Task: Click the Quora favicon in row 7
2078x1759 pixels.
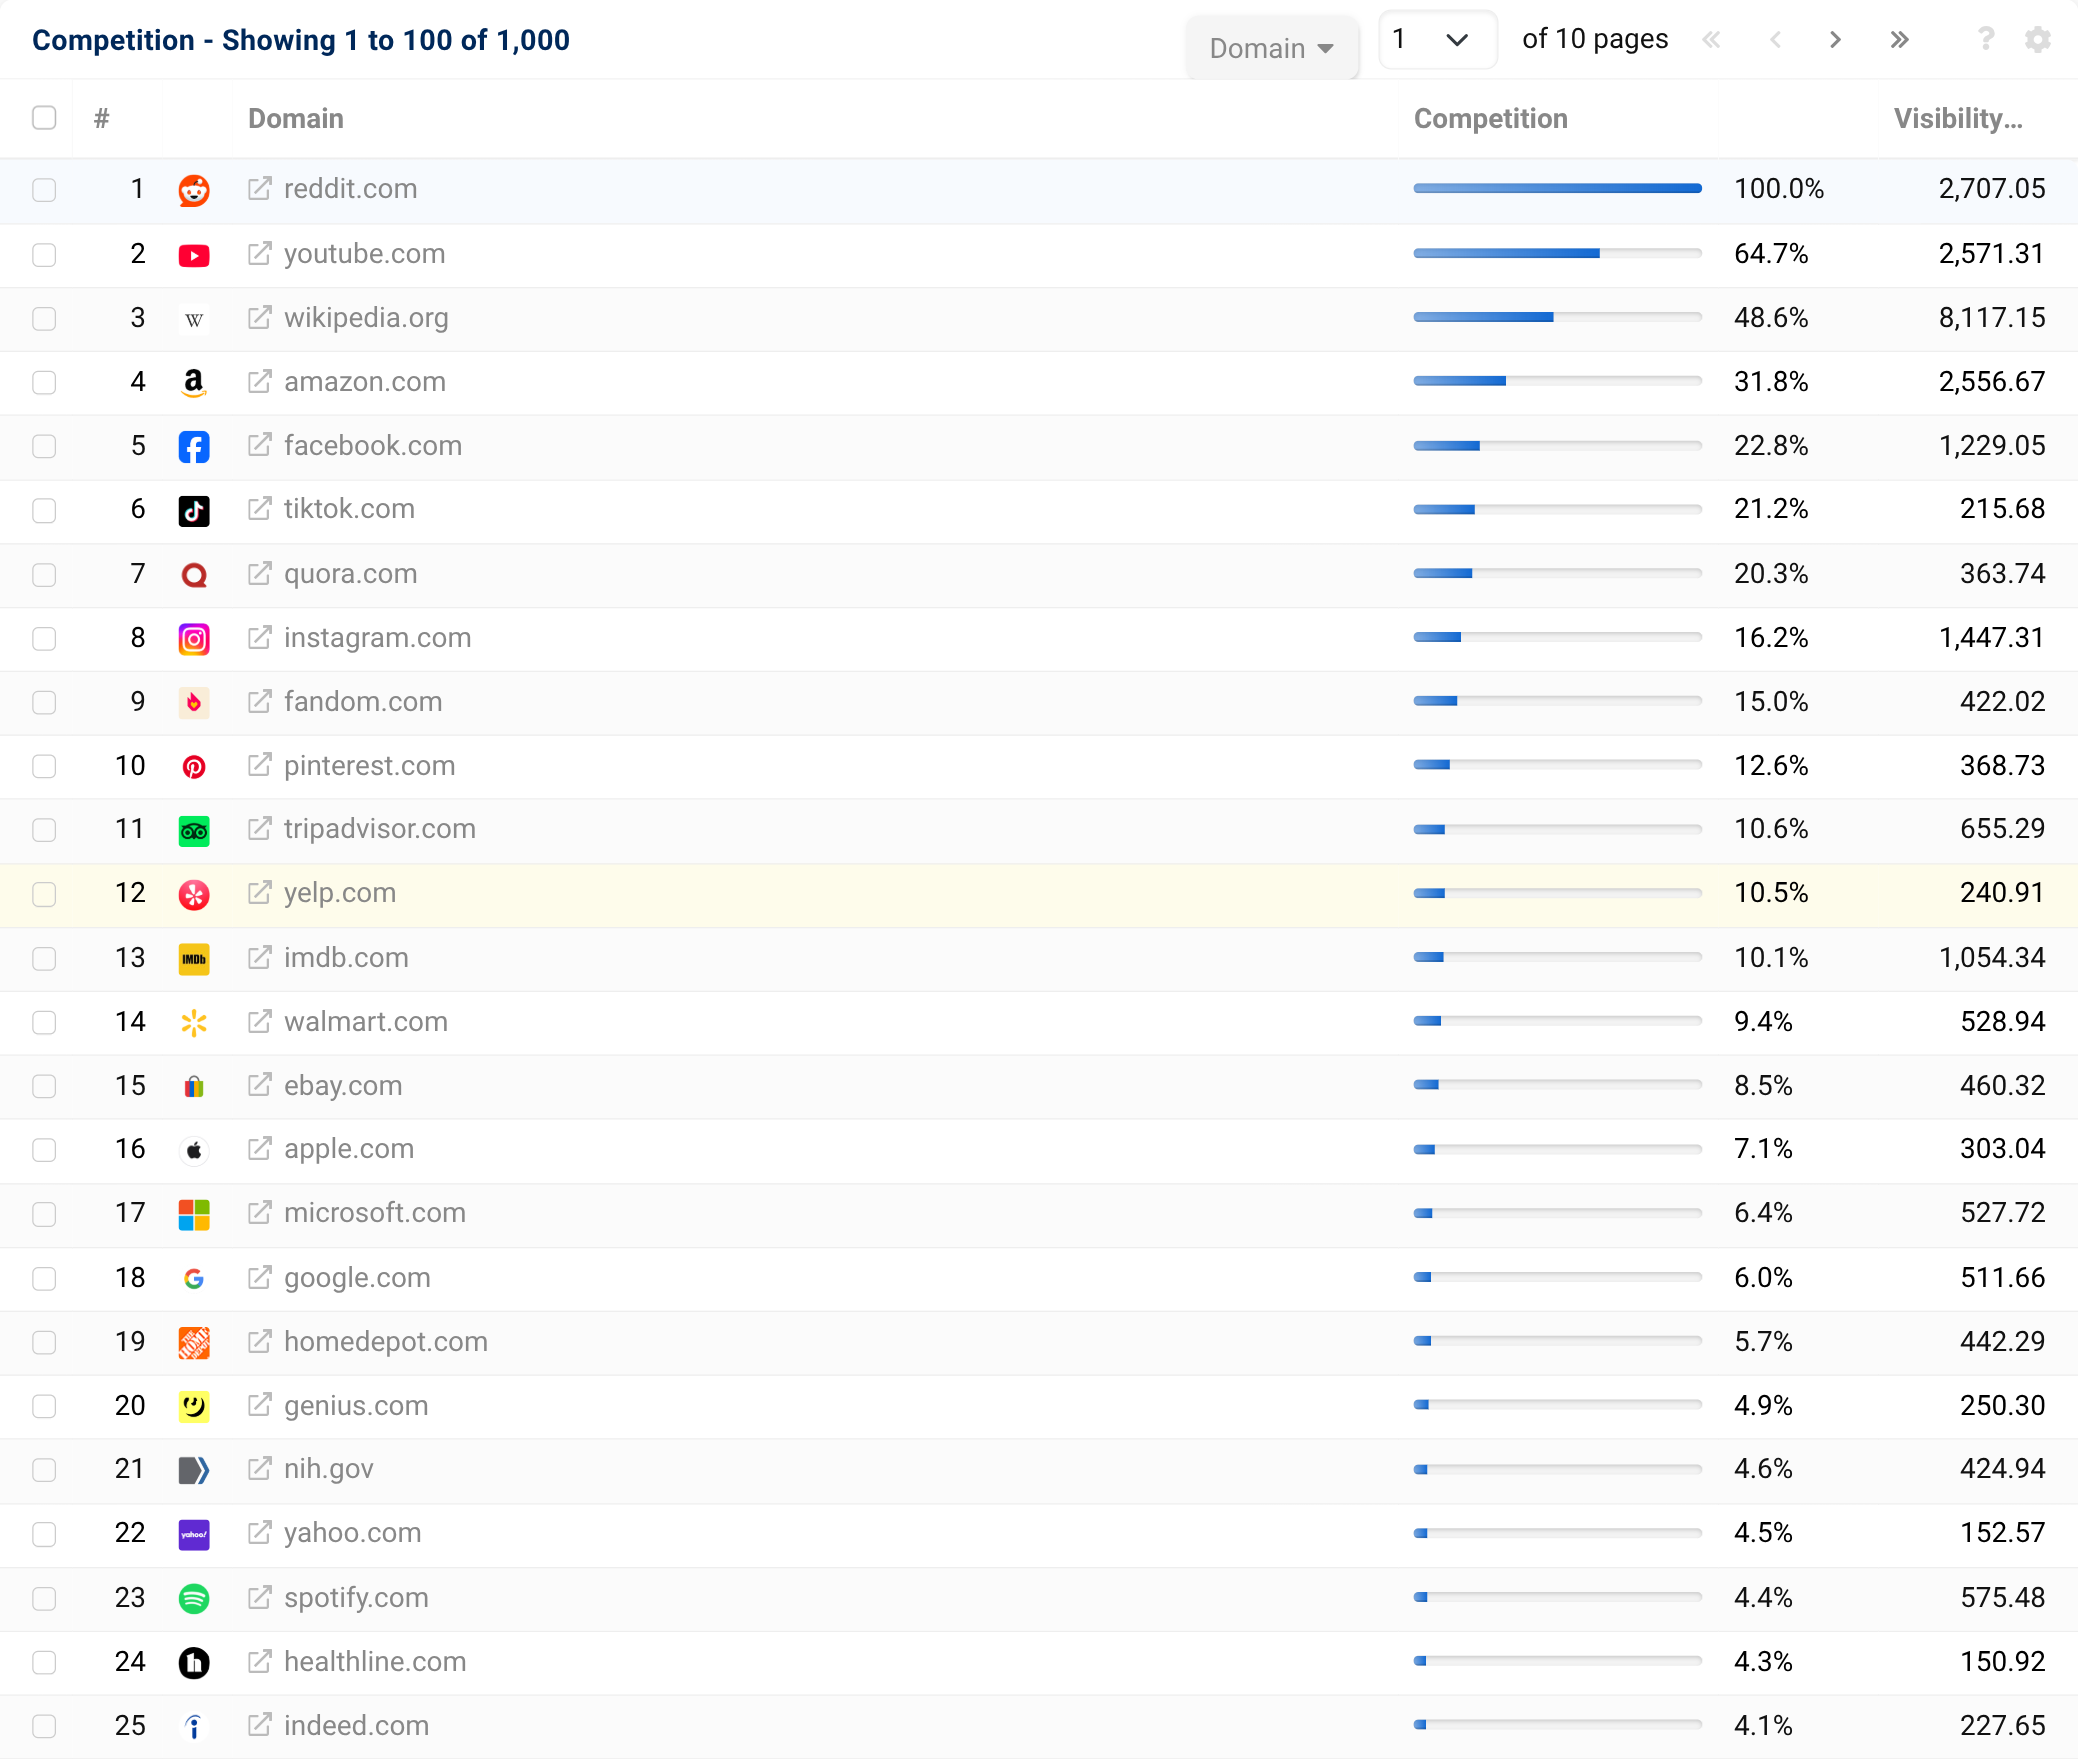Action: [194, 574]
